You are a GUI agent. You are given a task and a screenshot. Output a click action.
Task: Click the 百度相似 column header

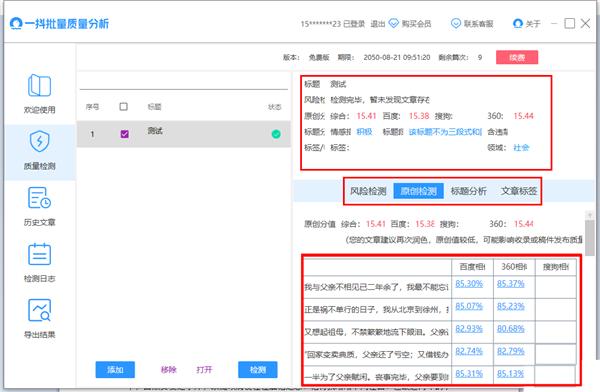pyautogui.click(x=472, y=267)
